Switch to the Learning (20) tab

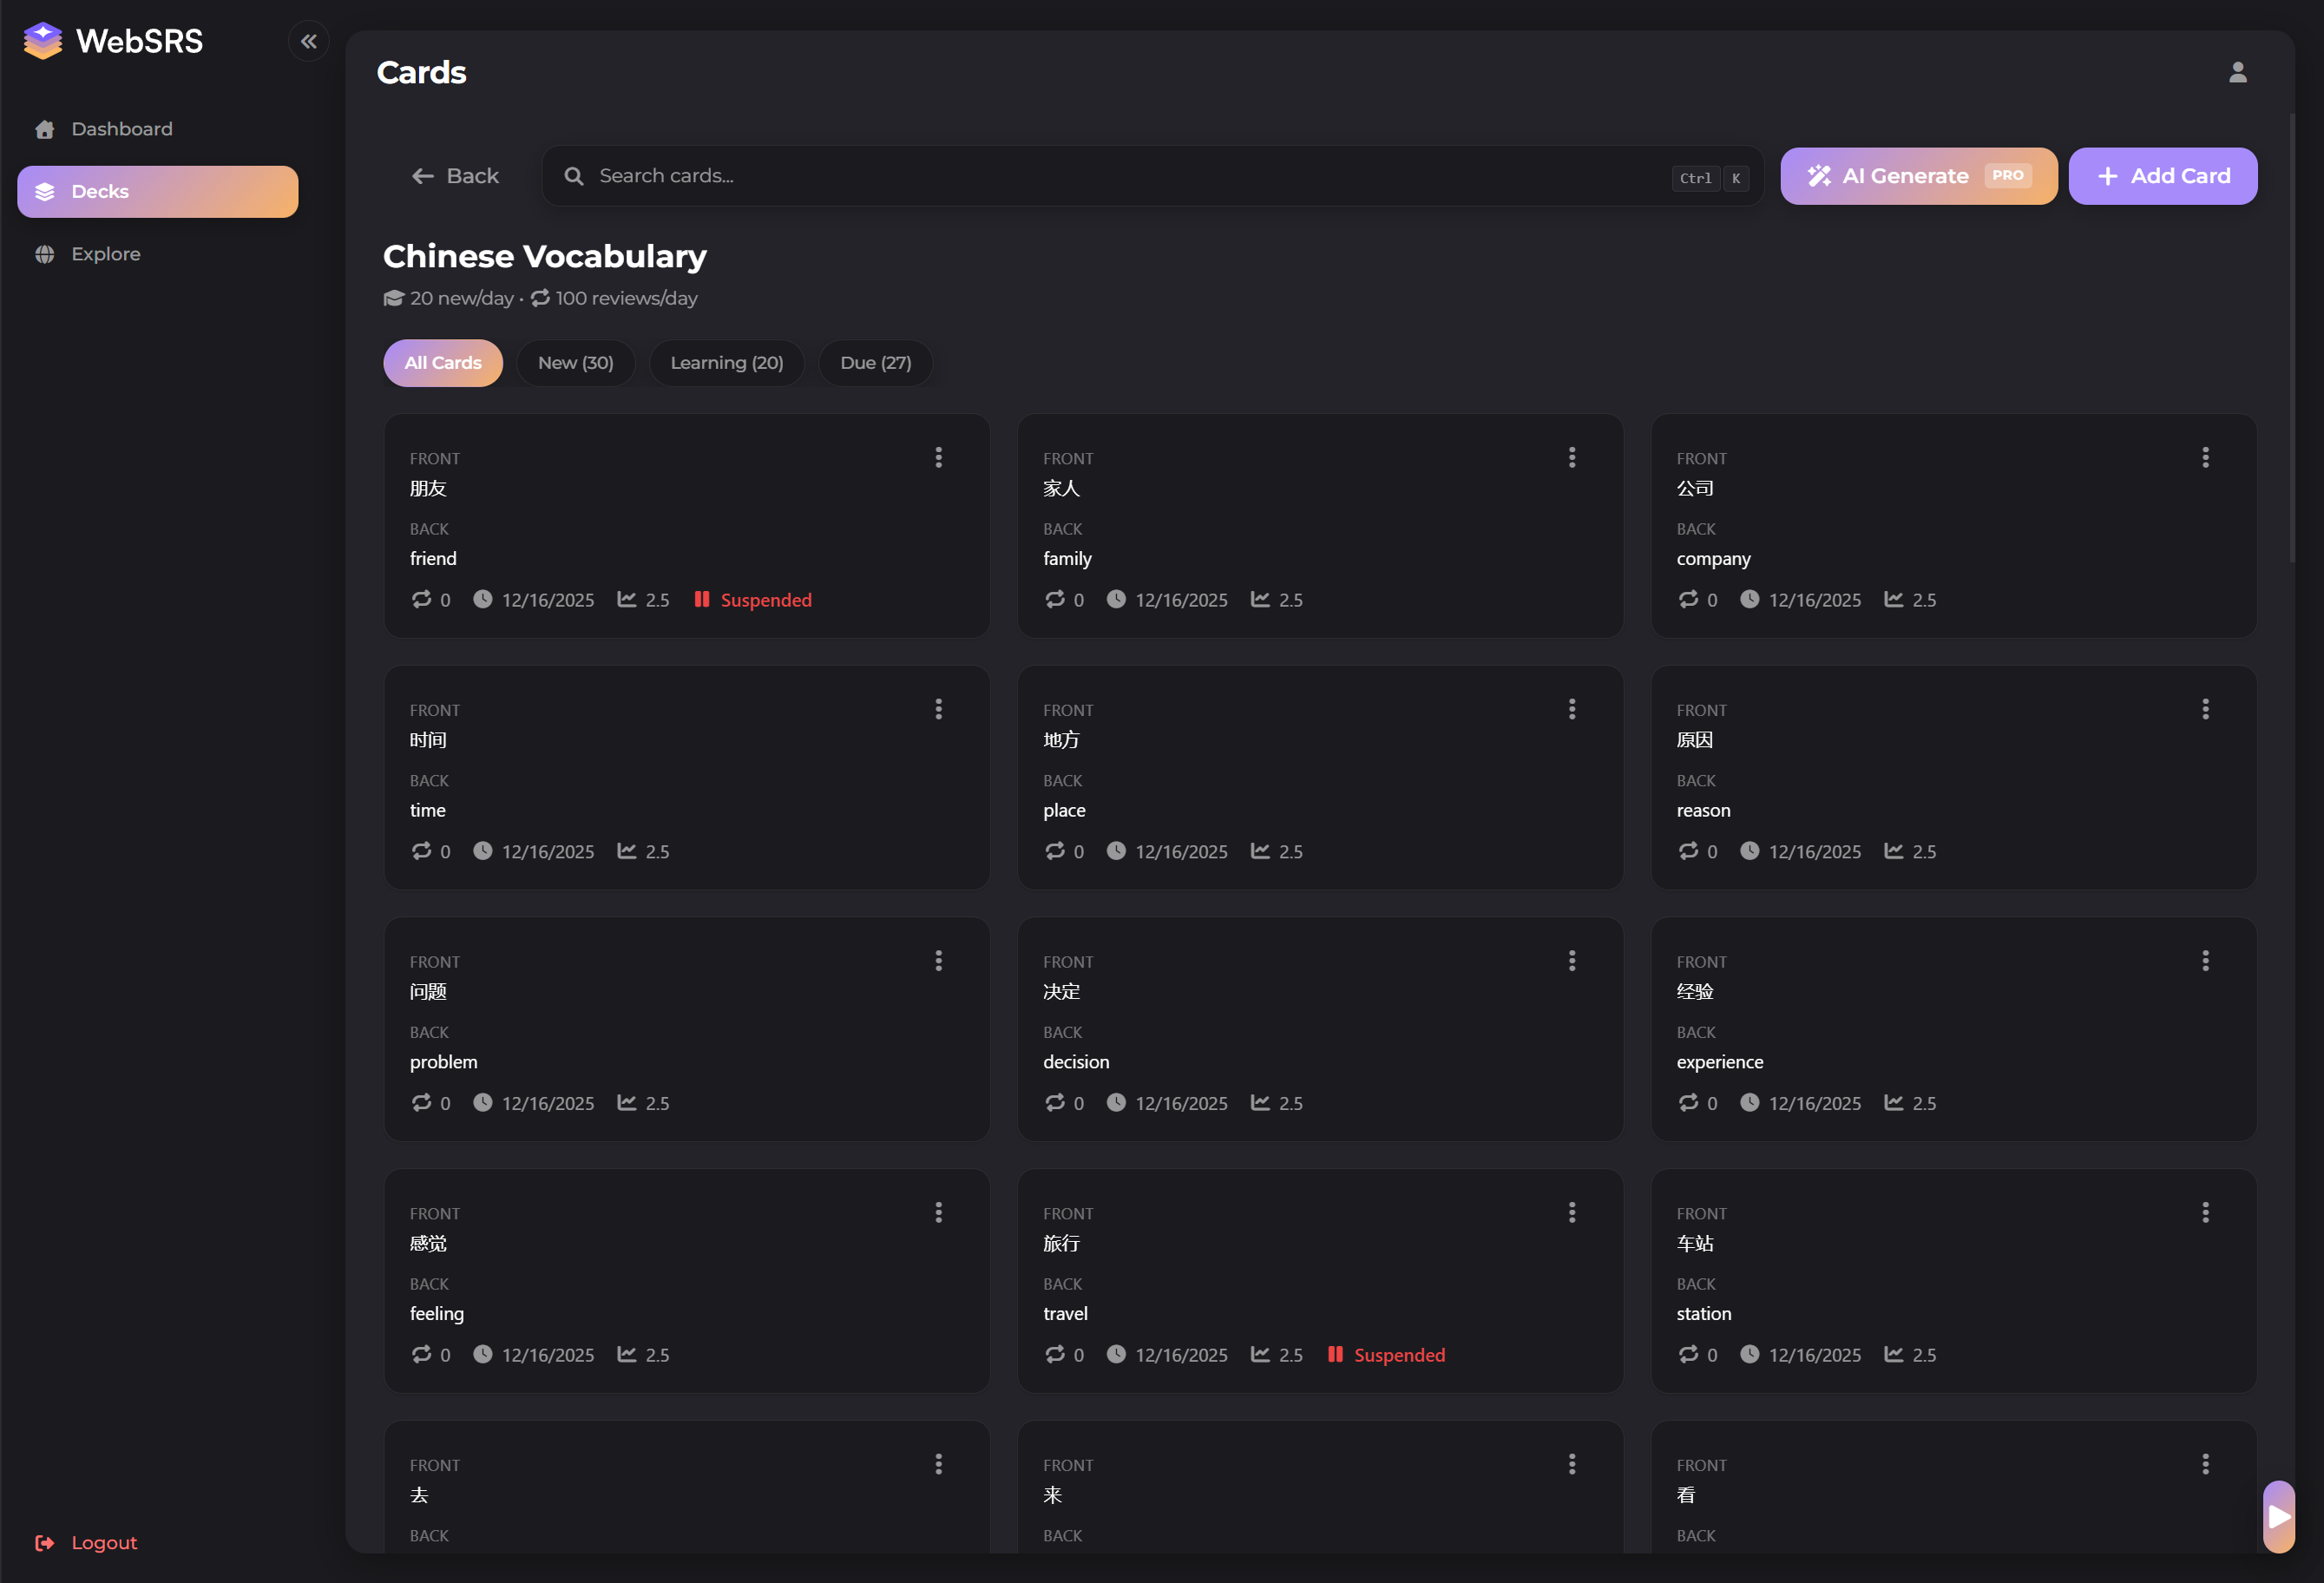727,363
